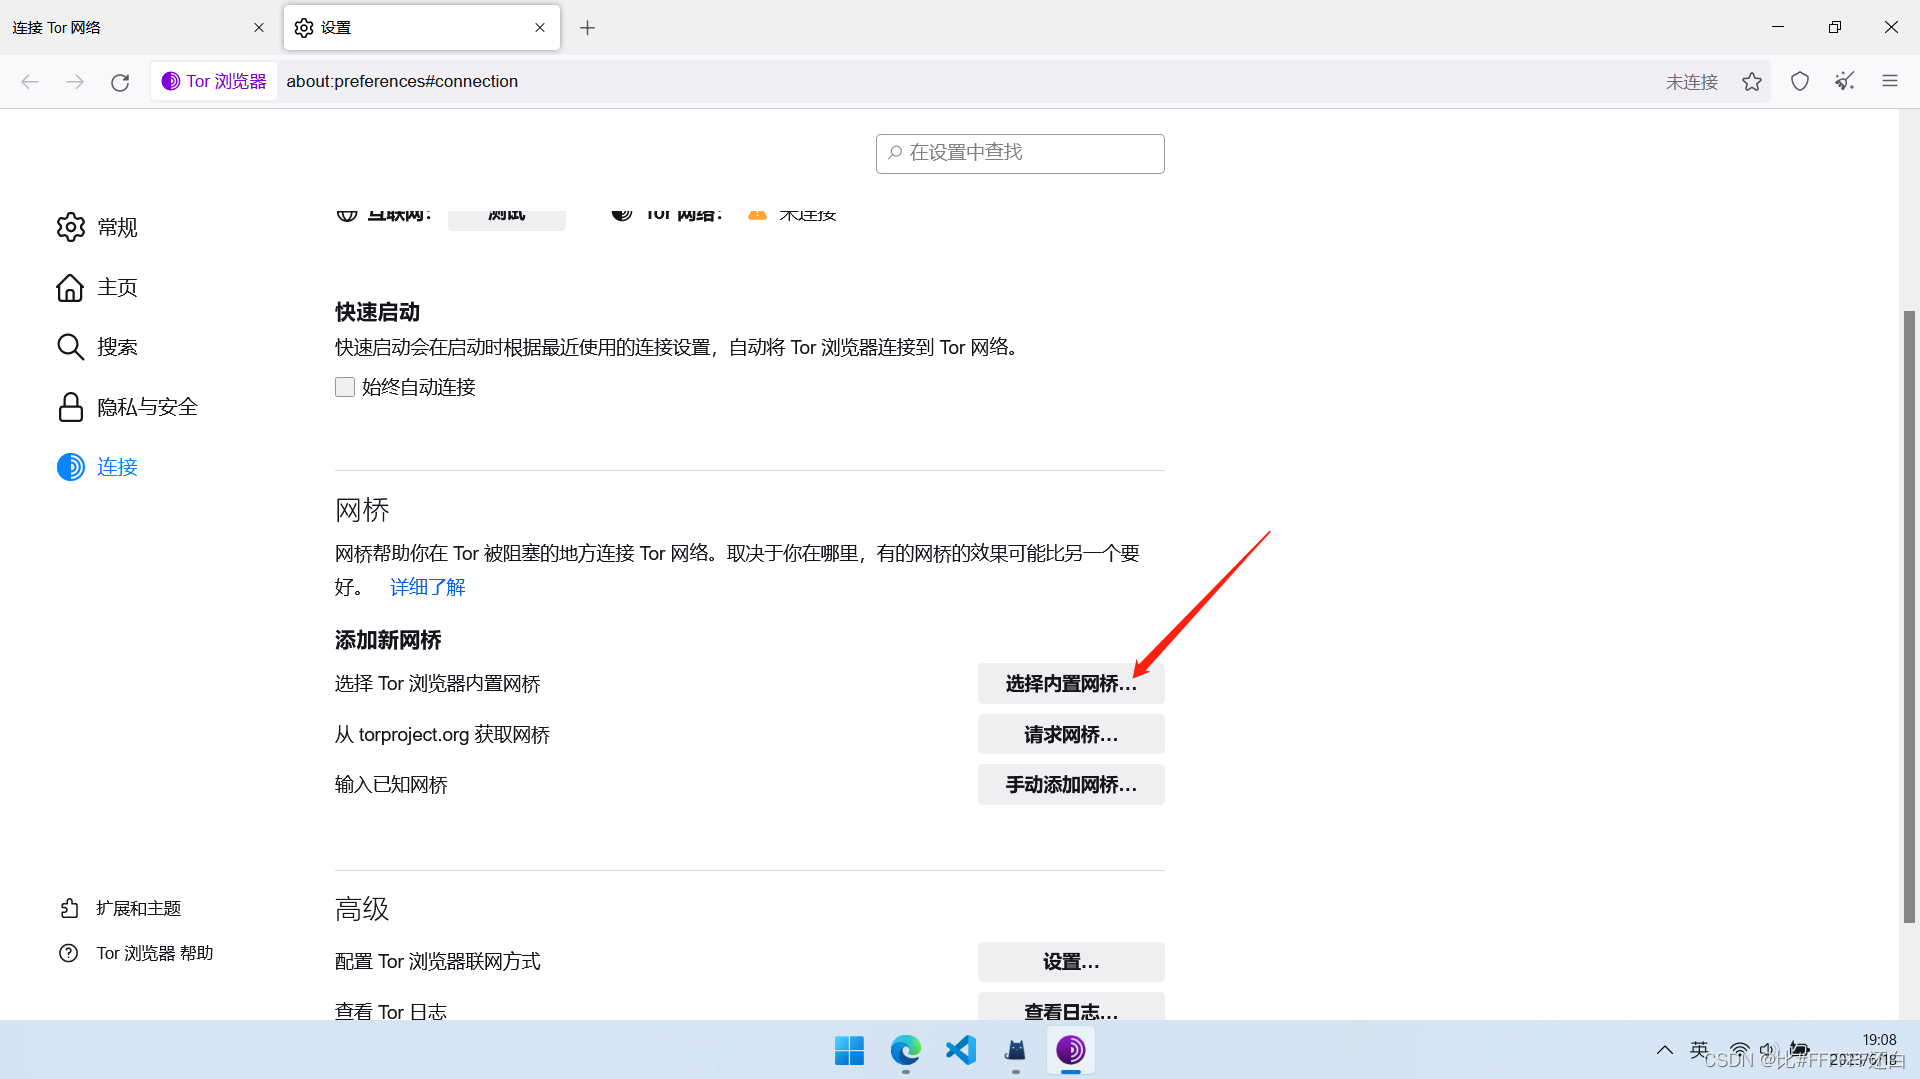Open the 搜索 settings section in sidebar
1920x1079 pixels.
pyautogui.click(x=117, y=347)
